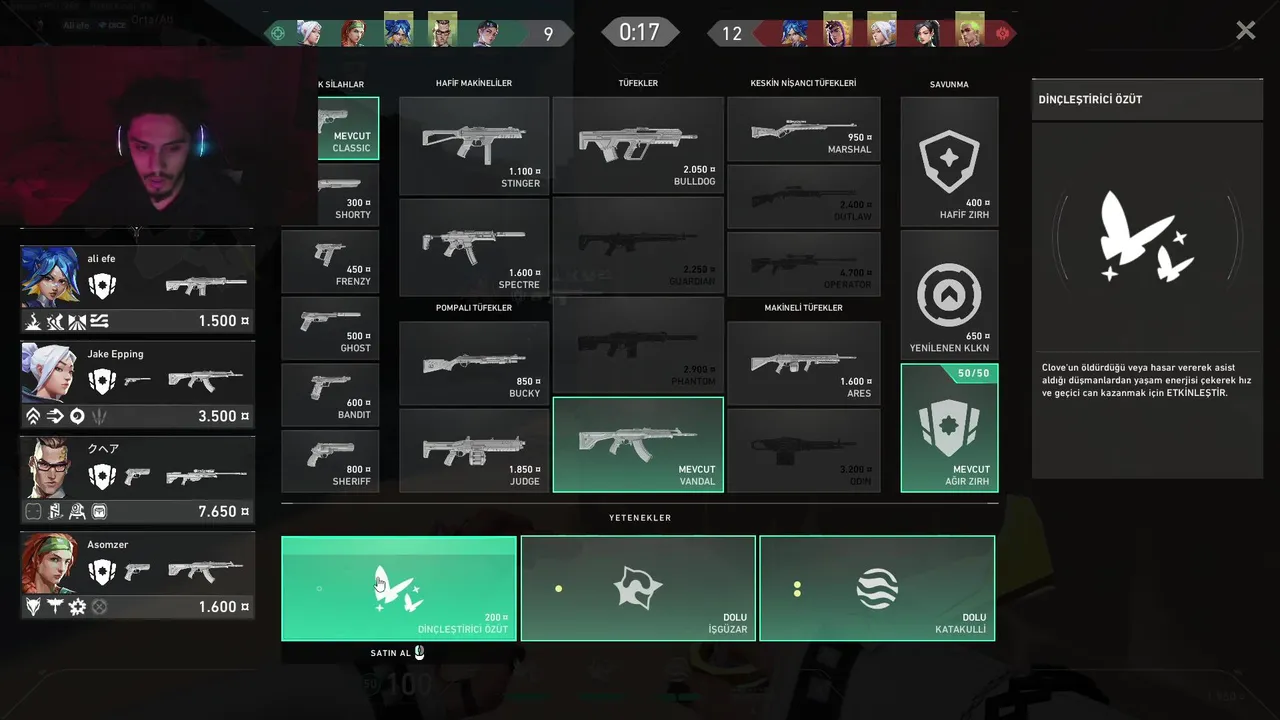The height and width of the screenshot is (720, 1280).
Task: Open teammate Jake Epping's card
Action: [138, 385]
